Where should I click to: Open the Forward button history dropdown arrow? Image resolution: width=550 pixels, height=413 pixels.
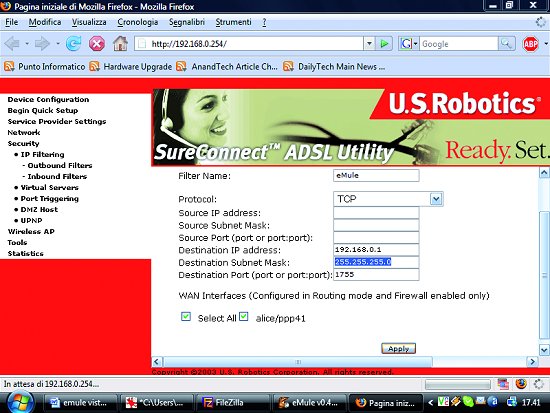pos(58,44)
